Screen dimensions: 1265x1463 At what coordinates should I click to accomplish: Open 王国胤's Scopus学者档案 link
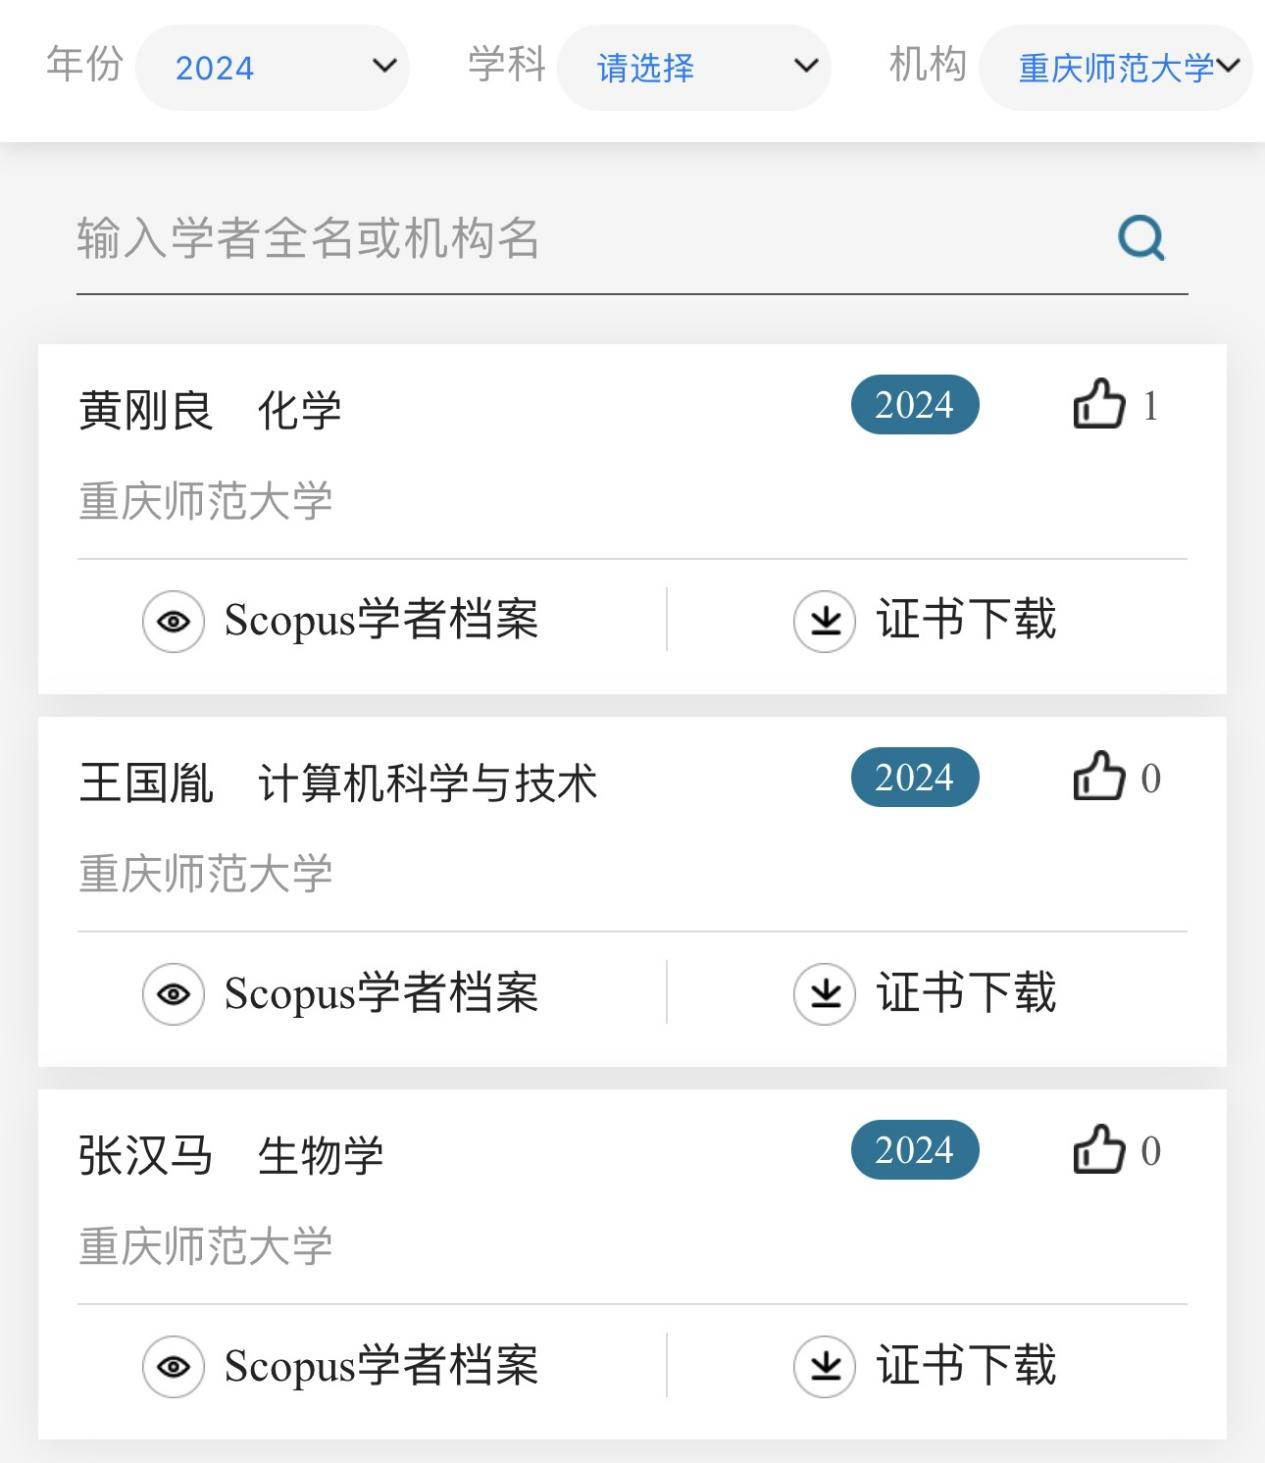tap(381, 993)
